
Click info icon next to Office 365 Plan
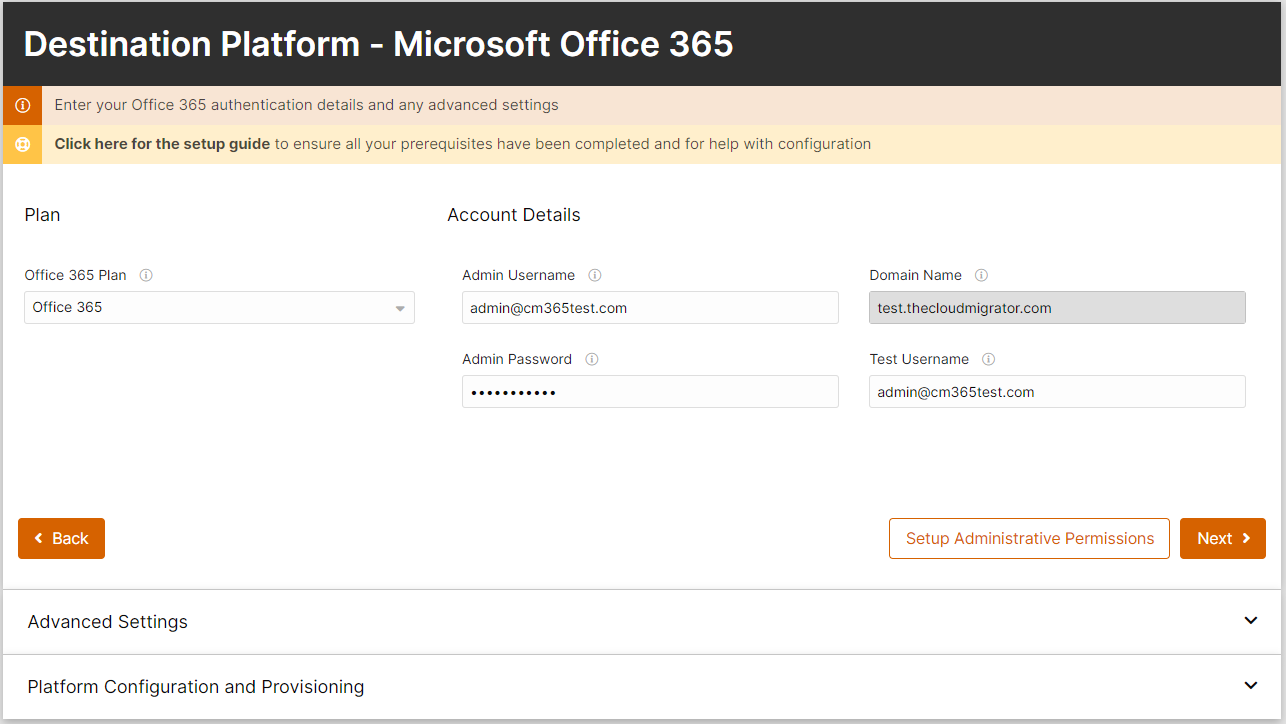[x=146, y=275]
